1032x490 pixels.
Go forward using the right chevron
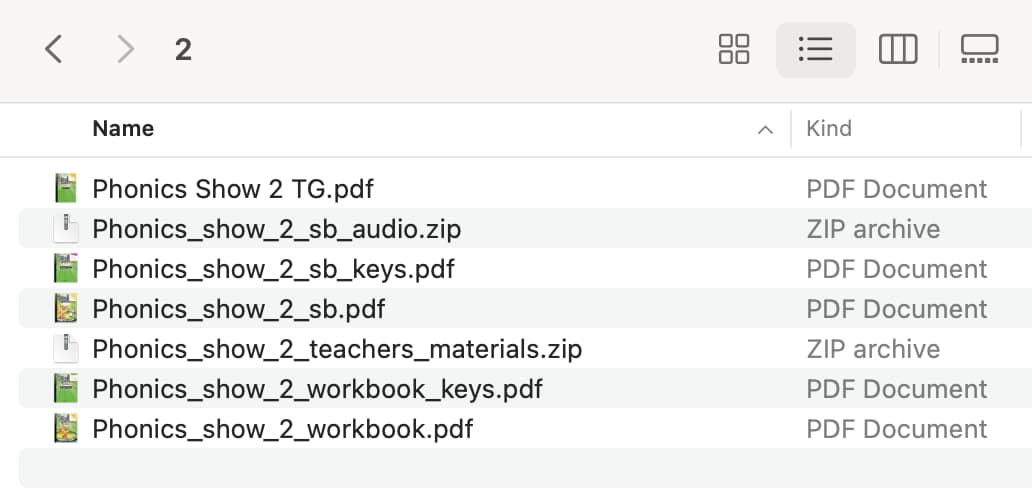pos(125,49)
